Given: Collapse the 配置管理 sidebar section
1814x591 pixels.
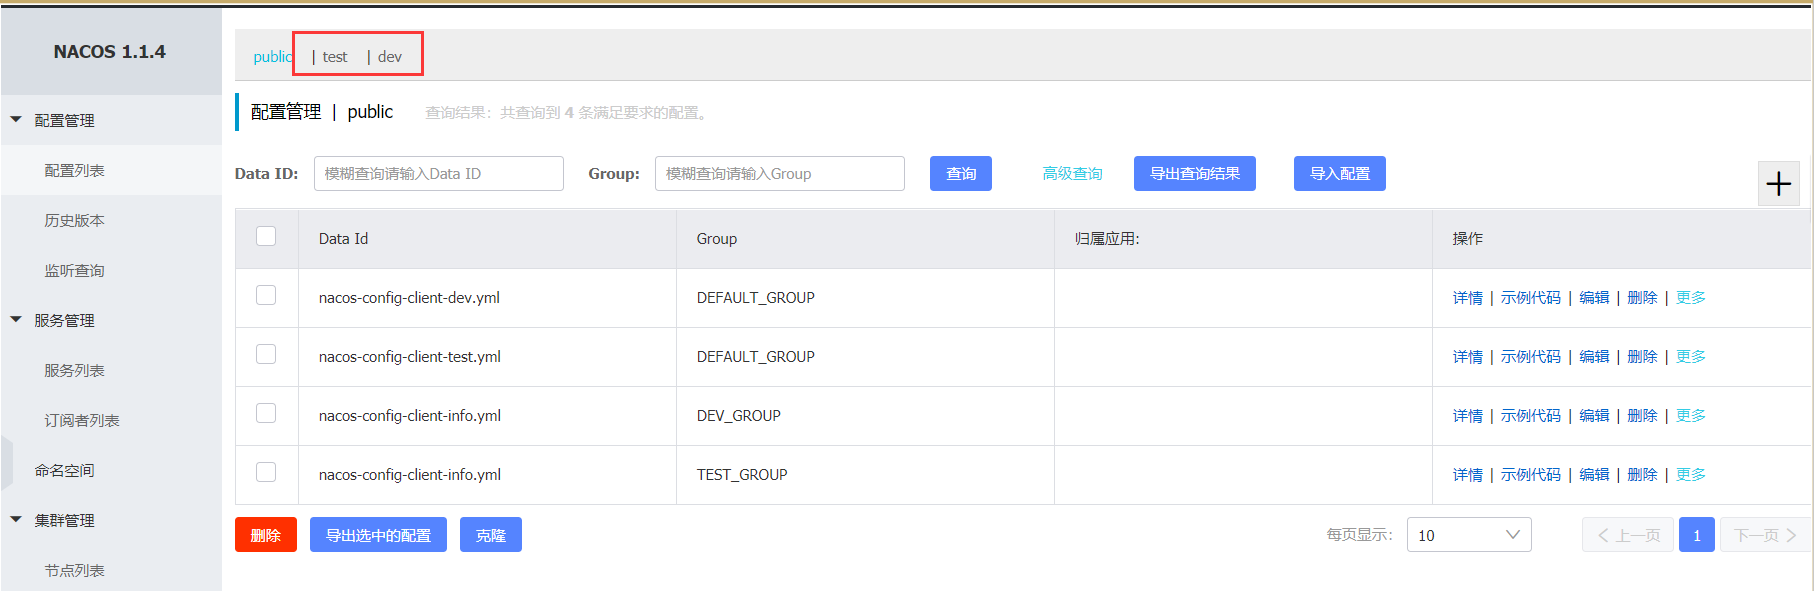Looking at the screenshot, I should pos(16,120).
